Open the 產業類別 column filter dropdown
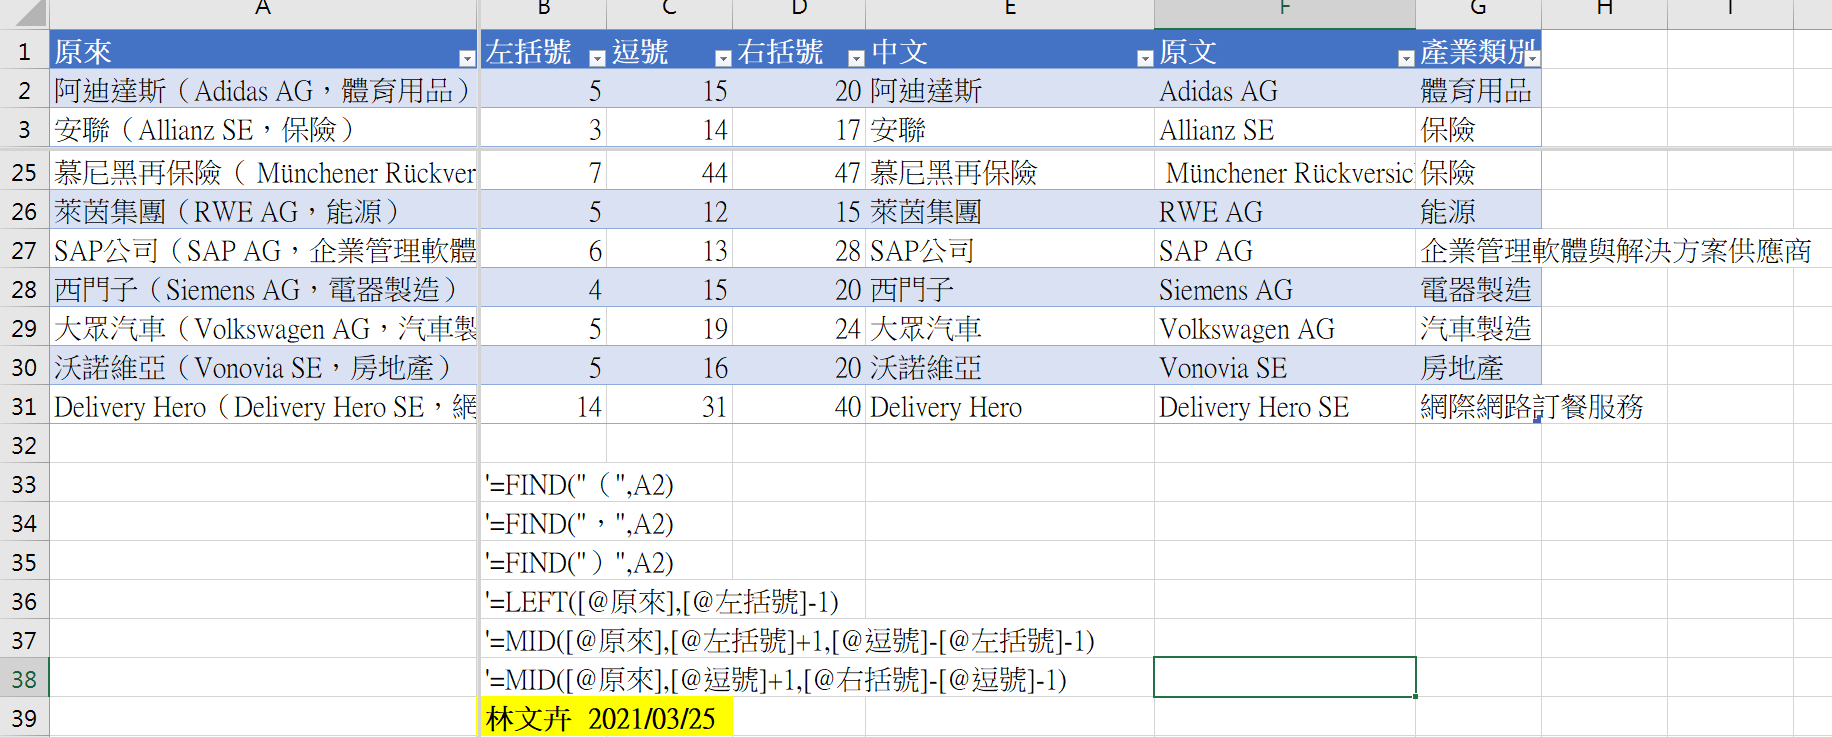The image size is (1832, 737). point(1532,58)
